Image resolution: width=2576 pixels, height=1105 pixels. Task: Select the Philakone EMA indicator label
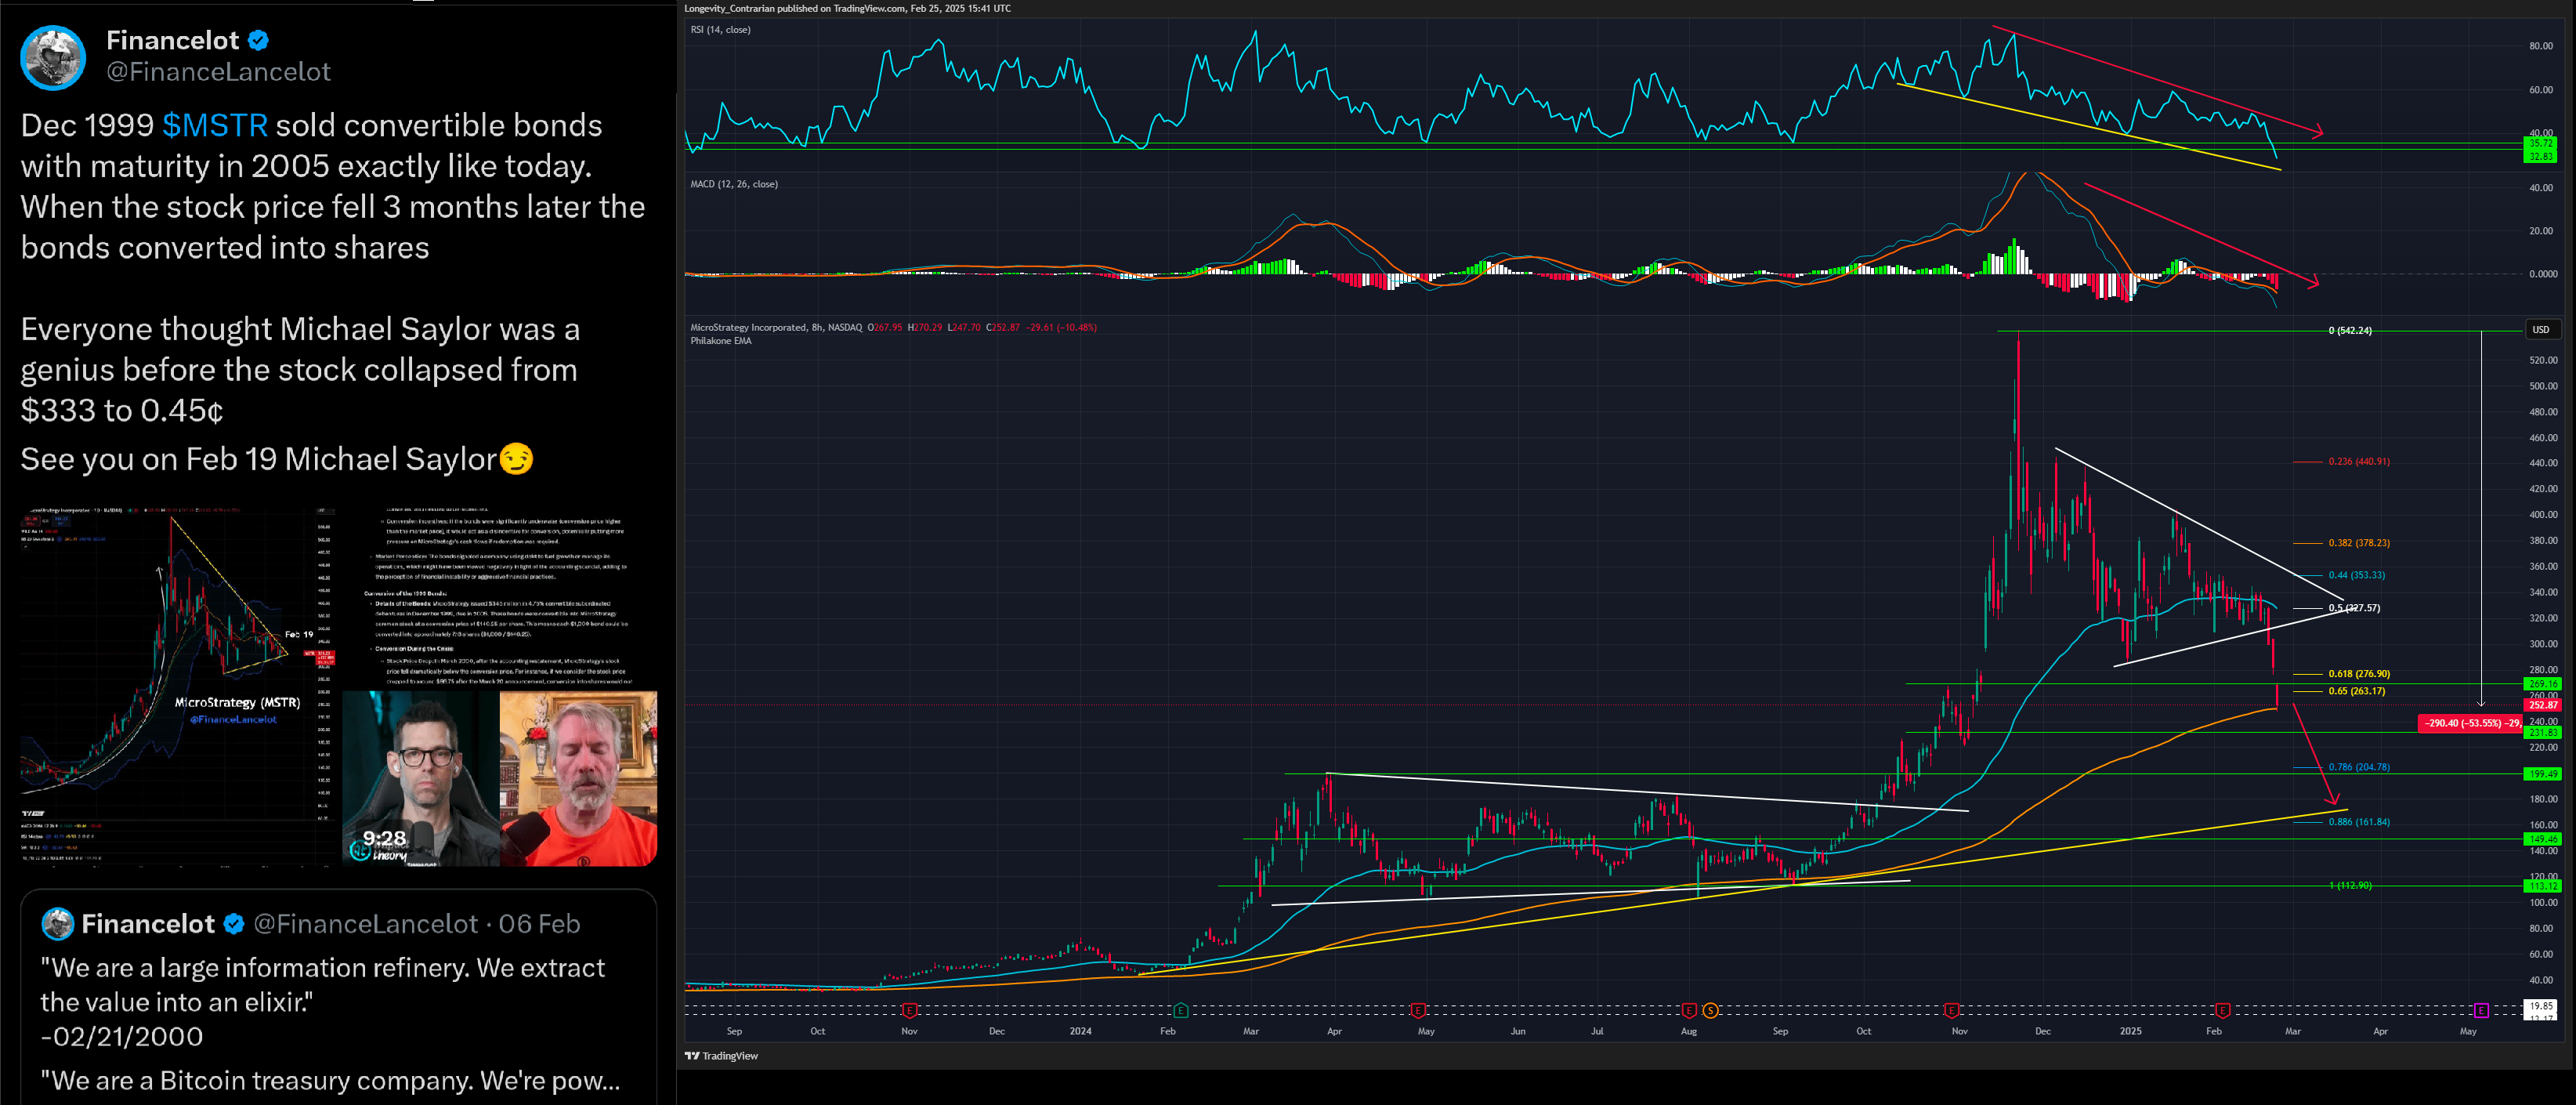tap(721, 341)
